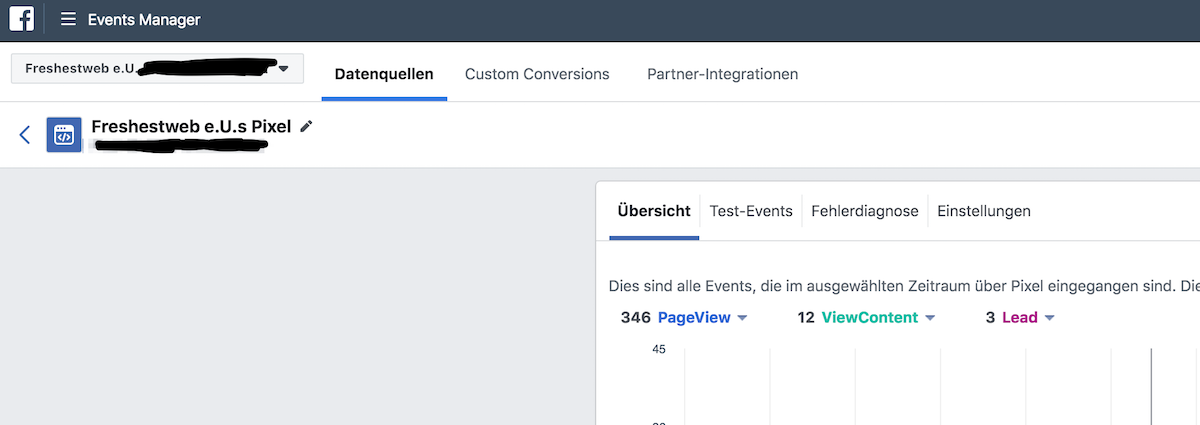This screenshot has width=1200, height=425.
Task: Click the 12 ViewContent count
Action: tap(806, 318)
